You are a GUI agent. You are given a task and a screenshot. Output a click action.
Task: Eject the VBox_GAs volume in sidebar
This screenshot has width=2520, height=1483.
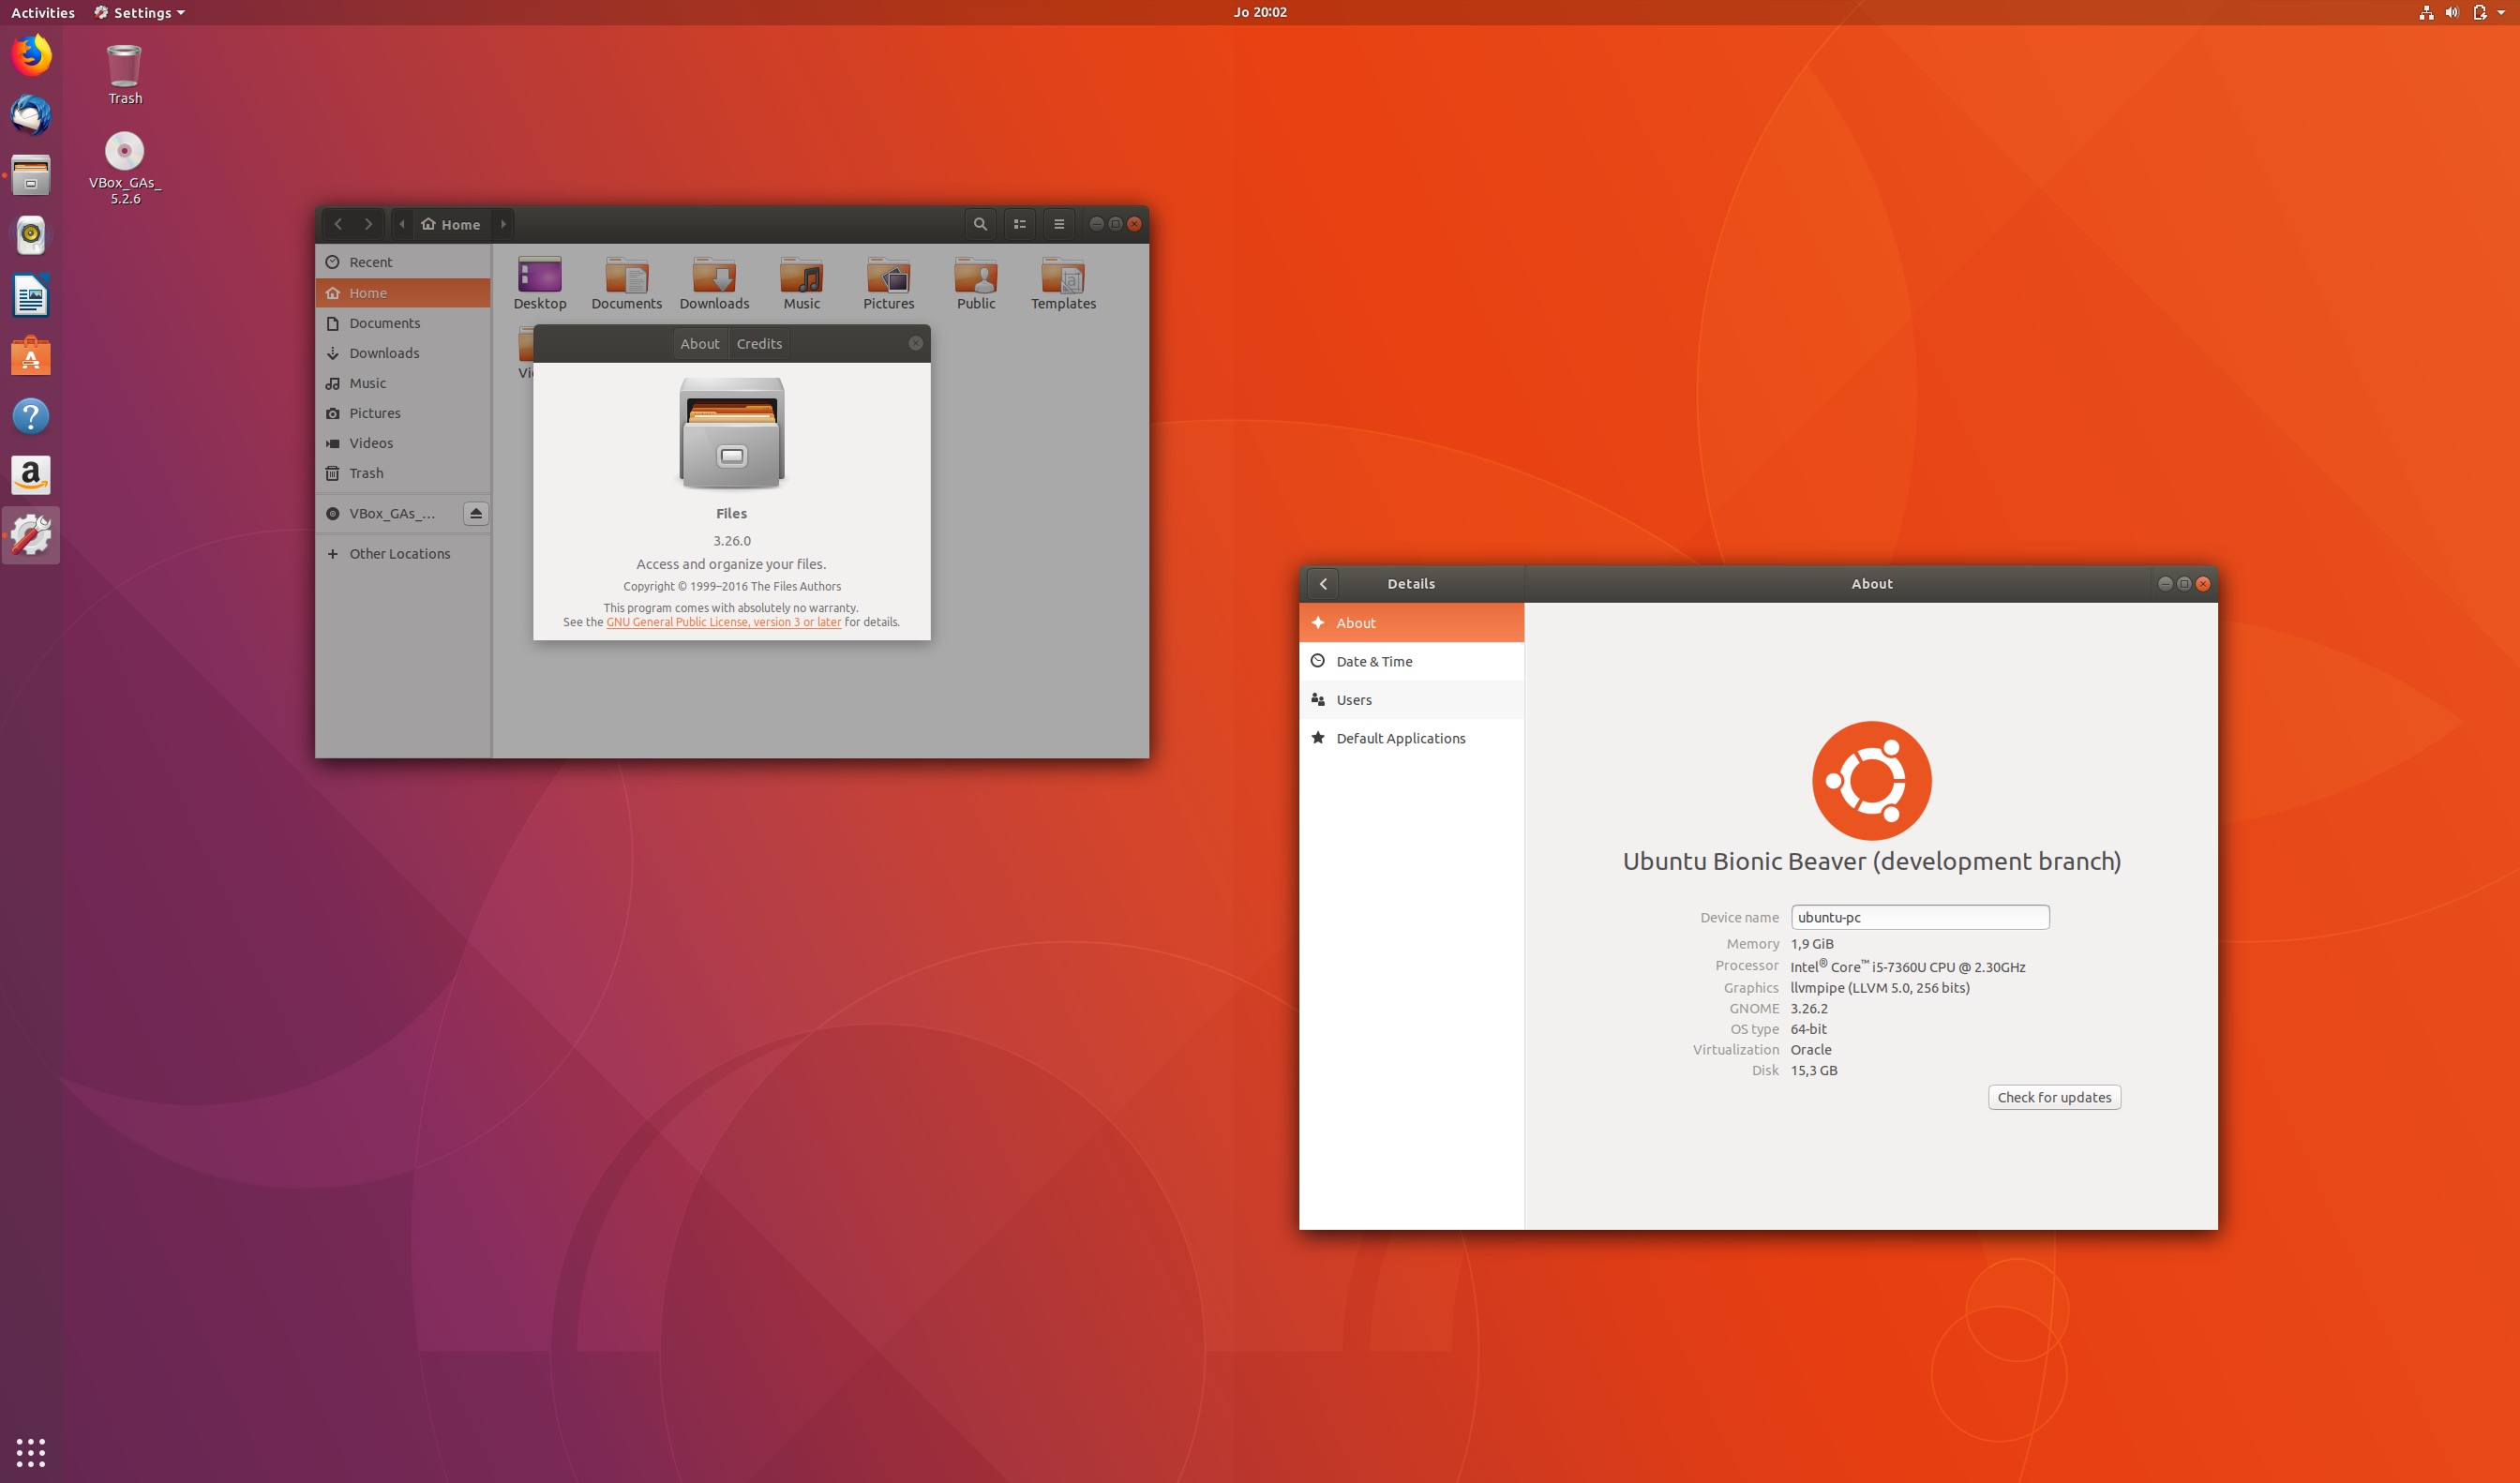[x=476, y=513]
